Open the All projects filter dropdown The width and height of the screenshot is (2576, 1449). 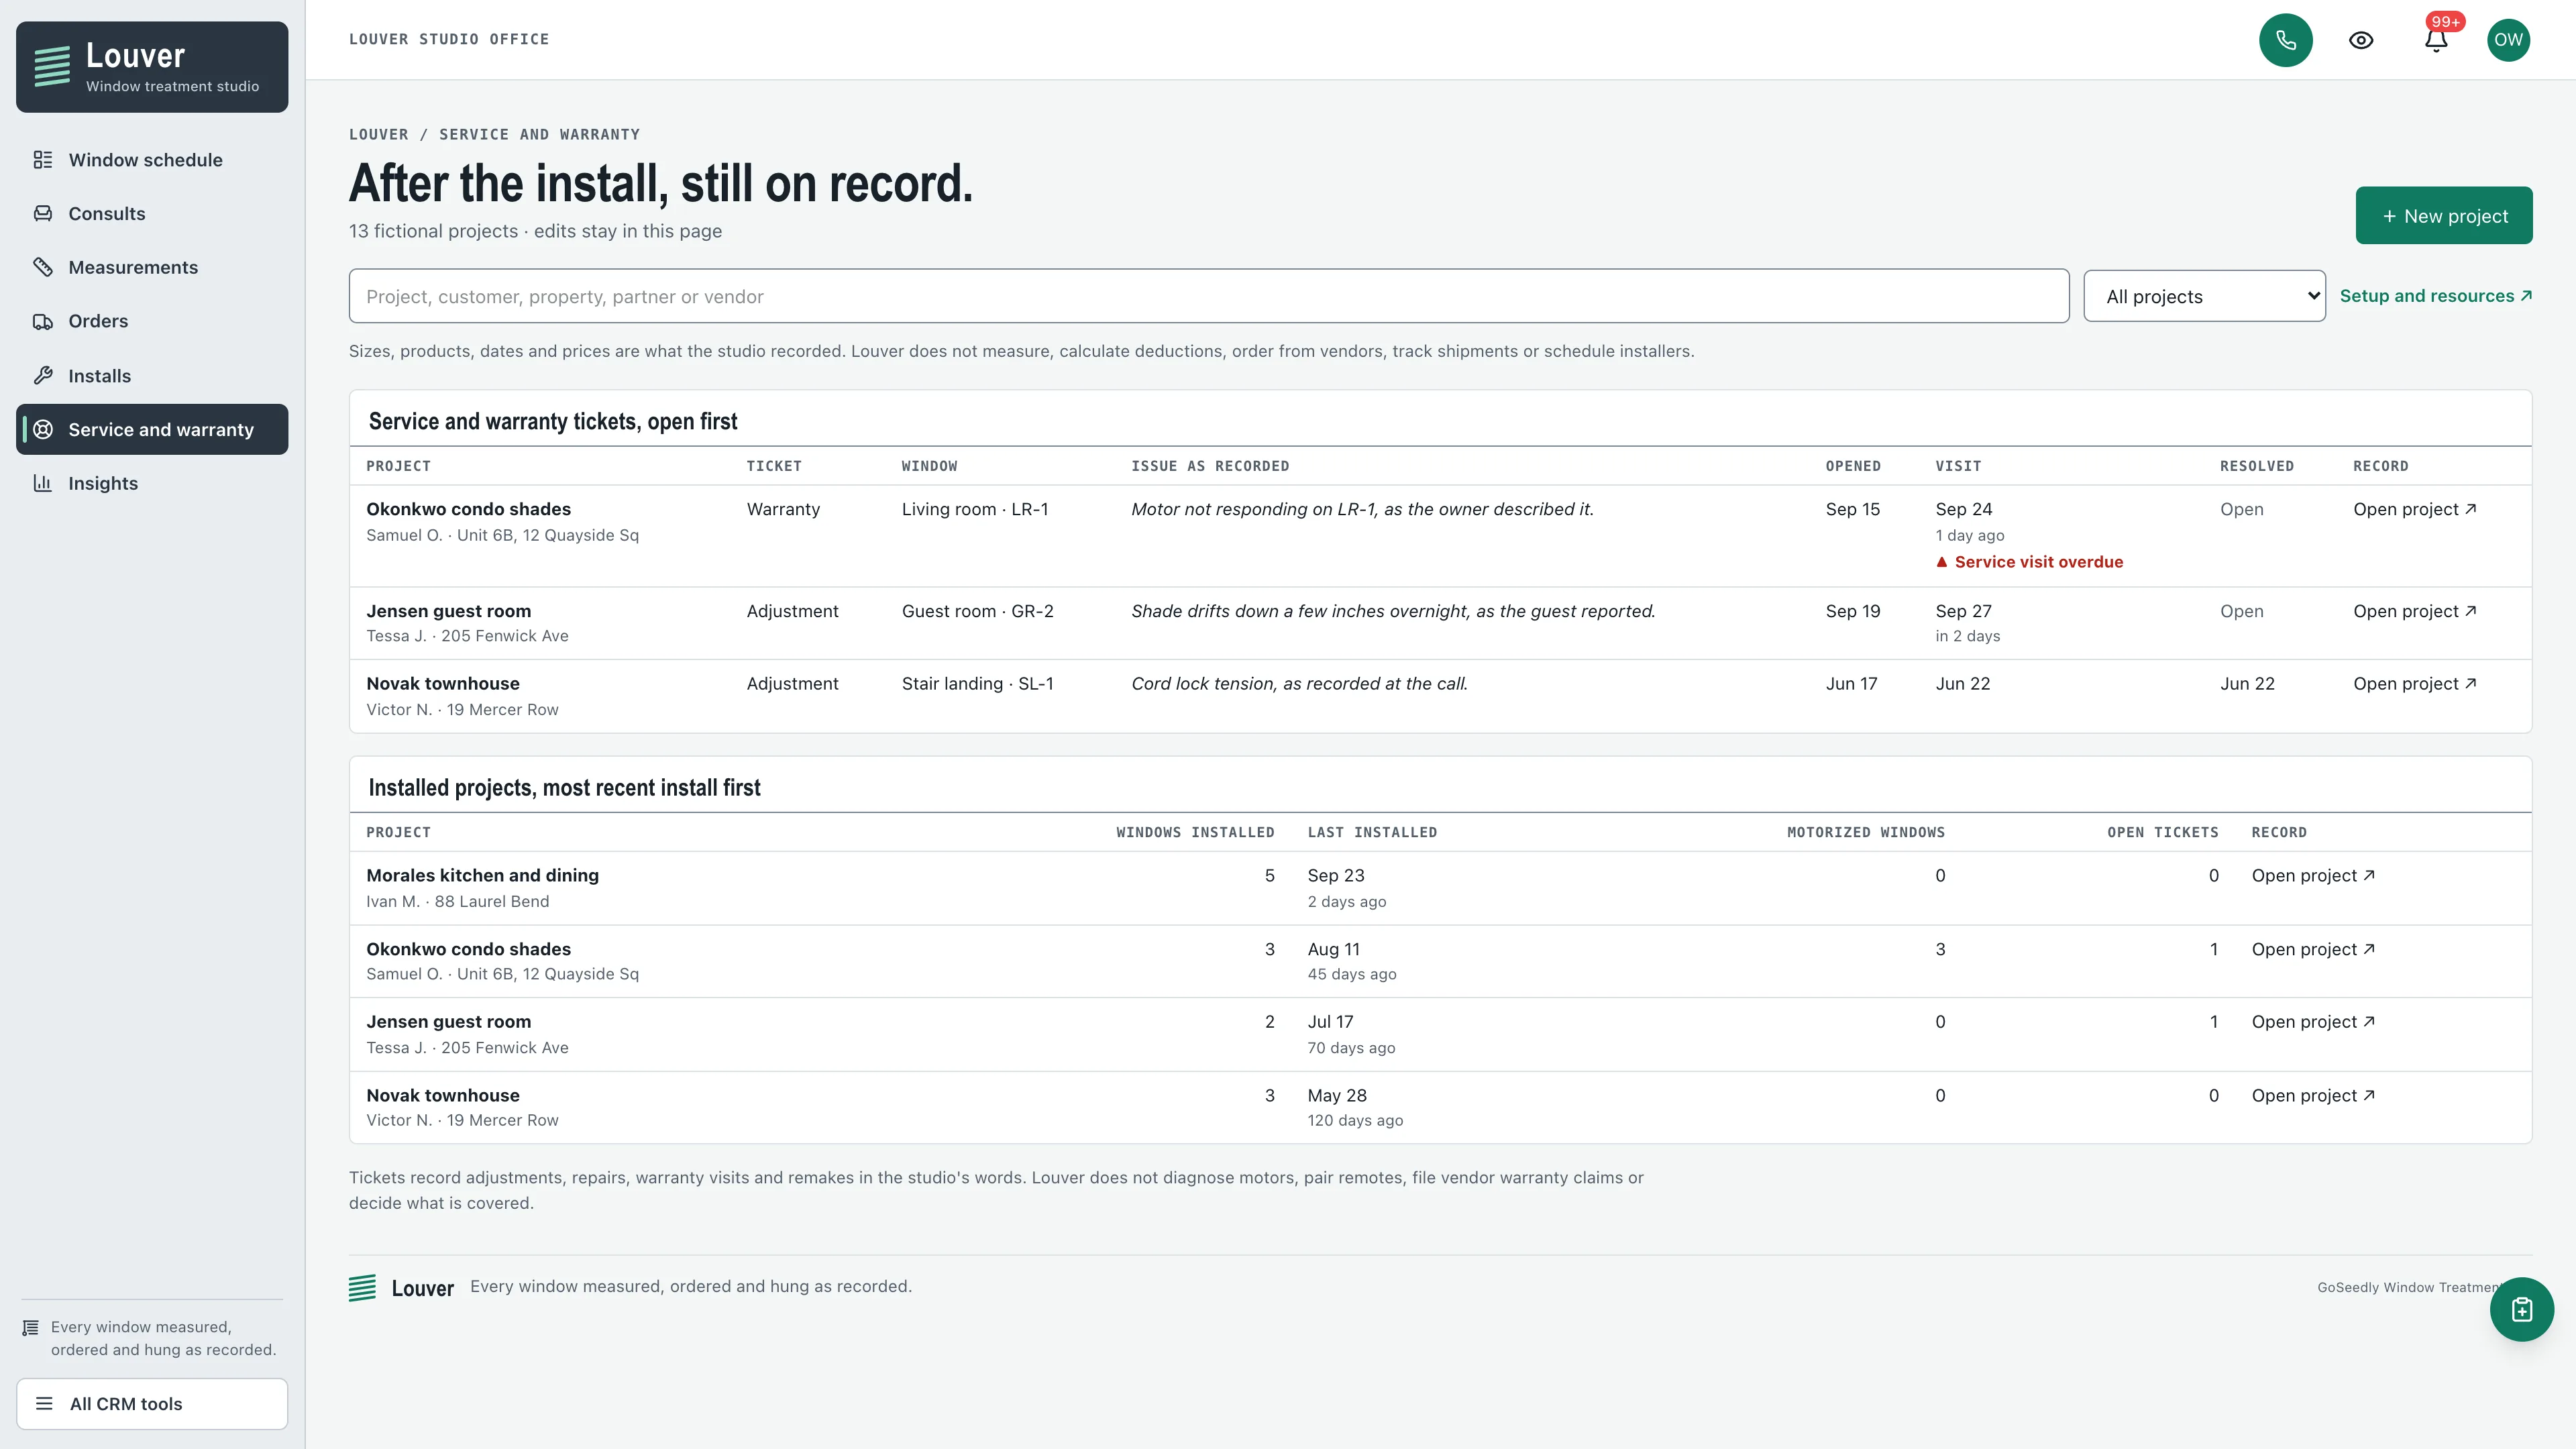[2204, 296]
